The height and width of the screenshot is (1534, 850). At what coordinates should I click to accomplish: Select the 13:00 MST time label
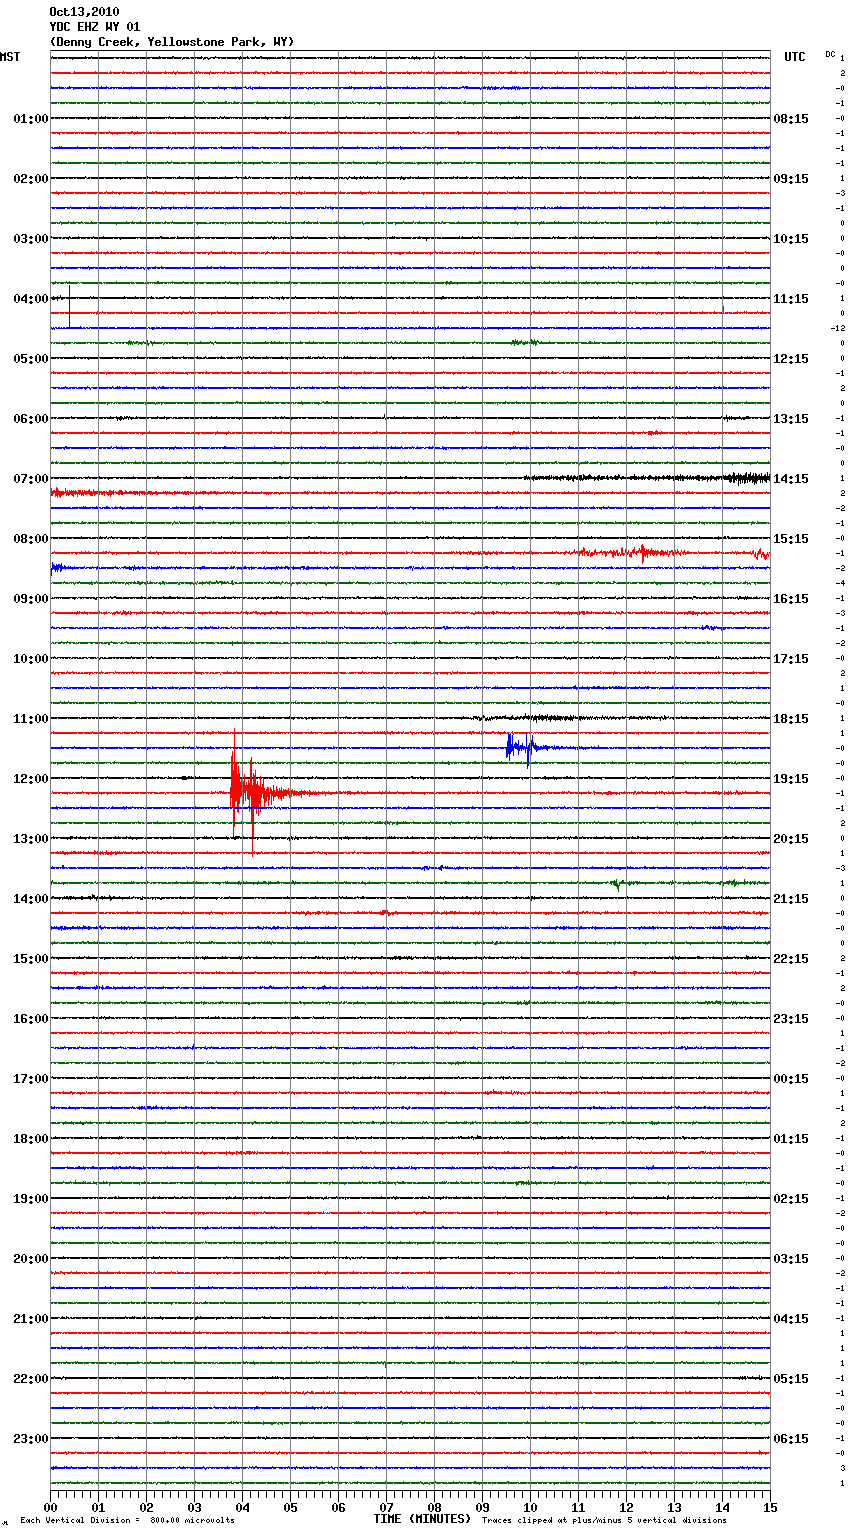point(31,839)
